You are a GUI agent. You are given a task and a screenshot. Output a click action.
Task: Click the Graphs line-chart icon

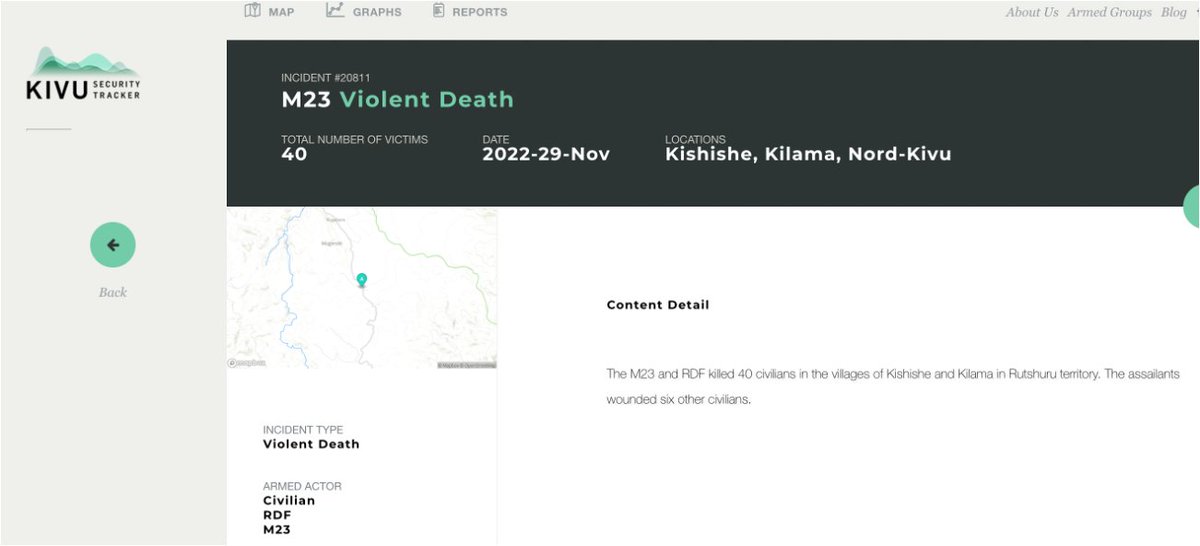335,10
